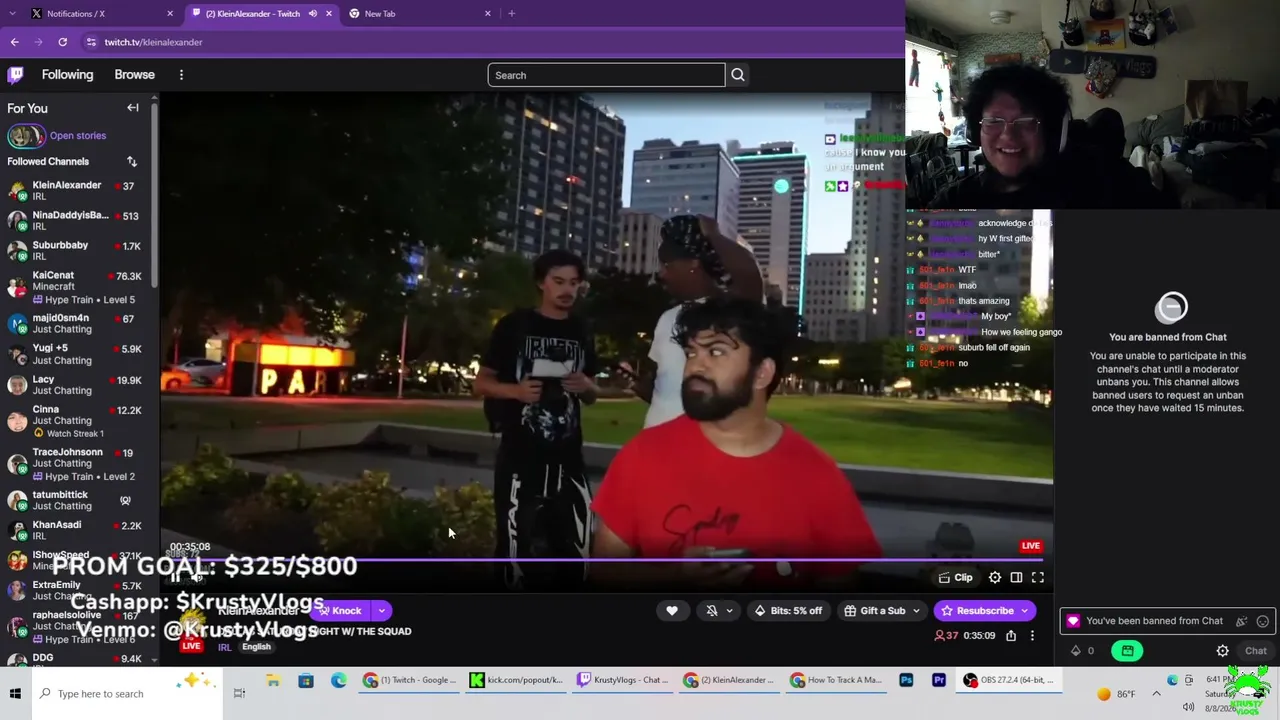Open Cinna channel in sidebar
Viewport: 1280px width, 720px height.
coord(77,421)
